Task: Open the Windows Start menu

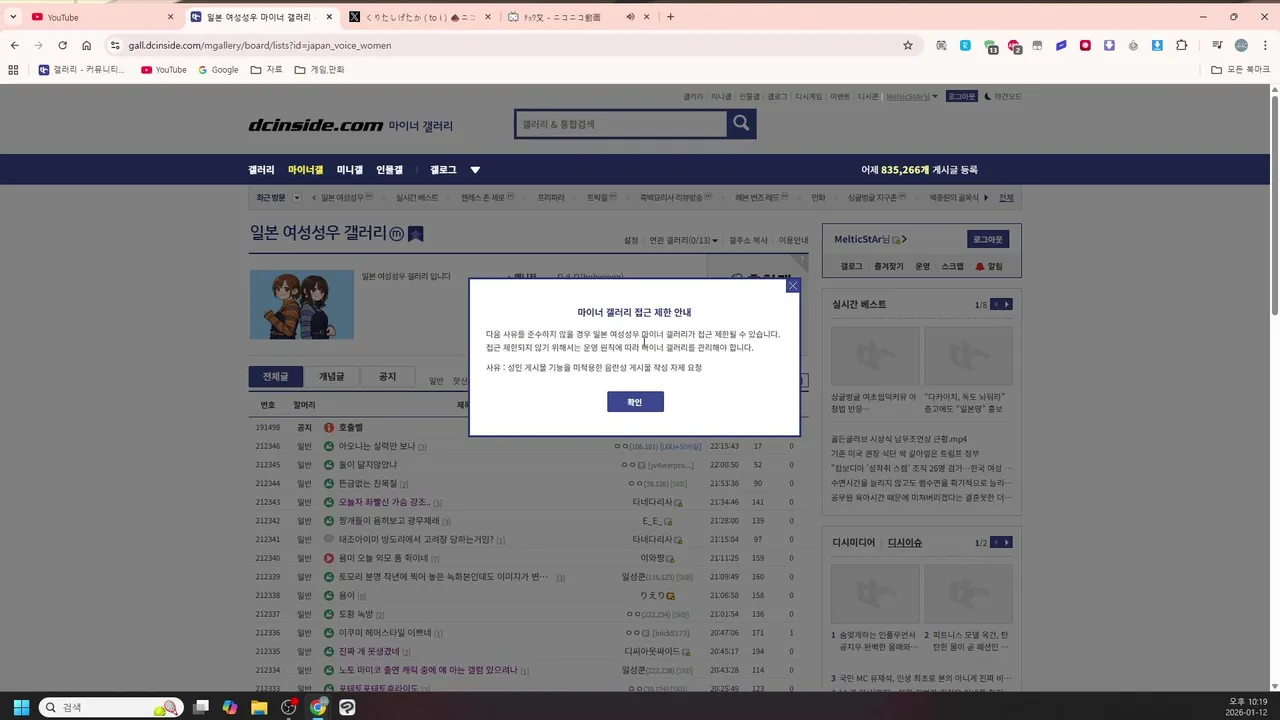Action: 21,707
